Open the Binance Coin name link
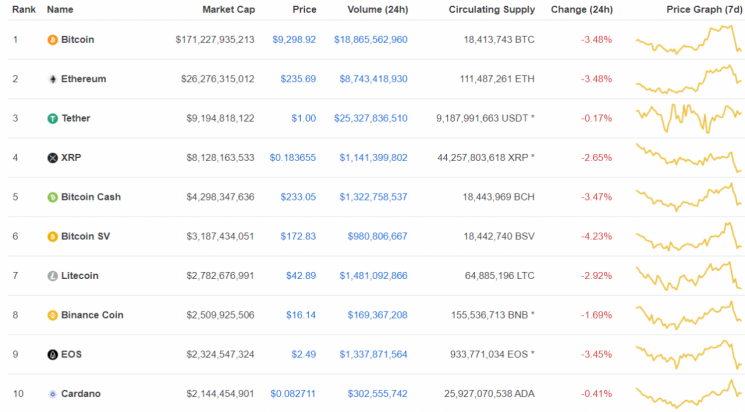 (x=92, y=315)
